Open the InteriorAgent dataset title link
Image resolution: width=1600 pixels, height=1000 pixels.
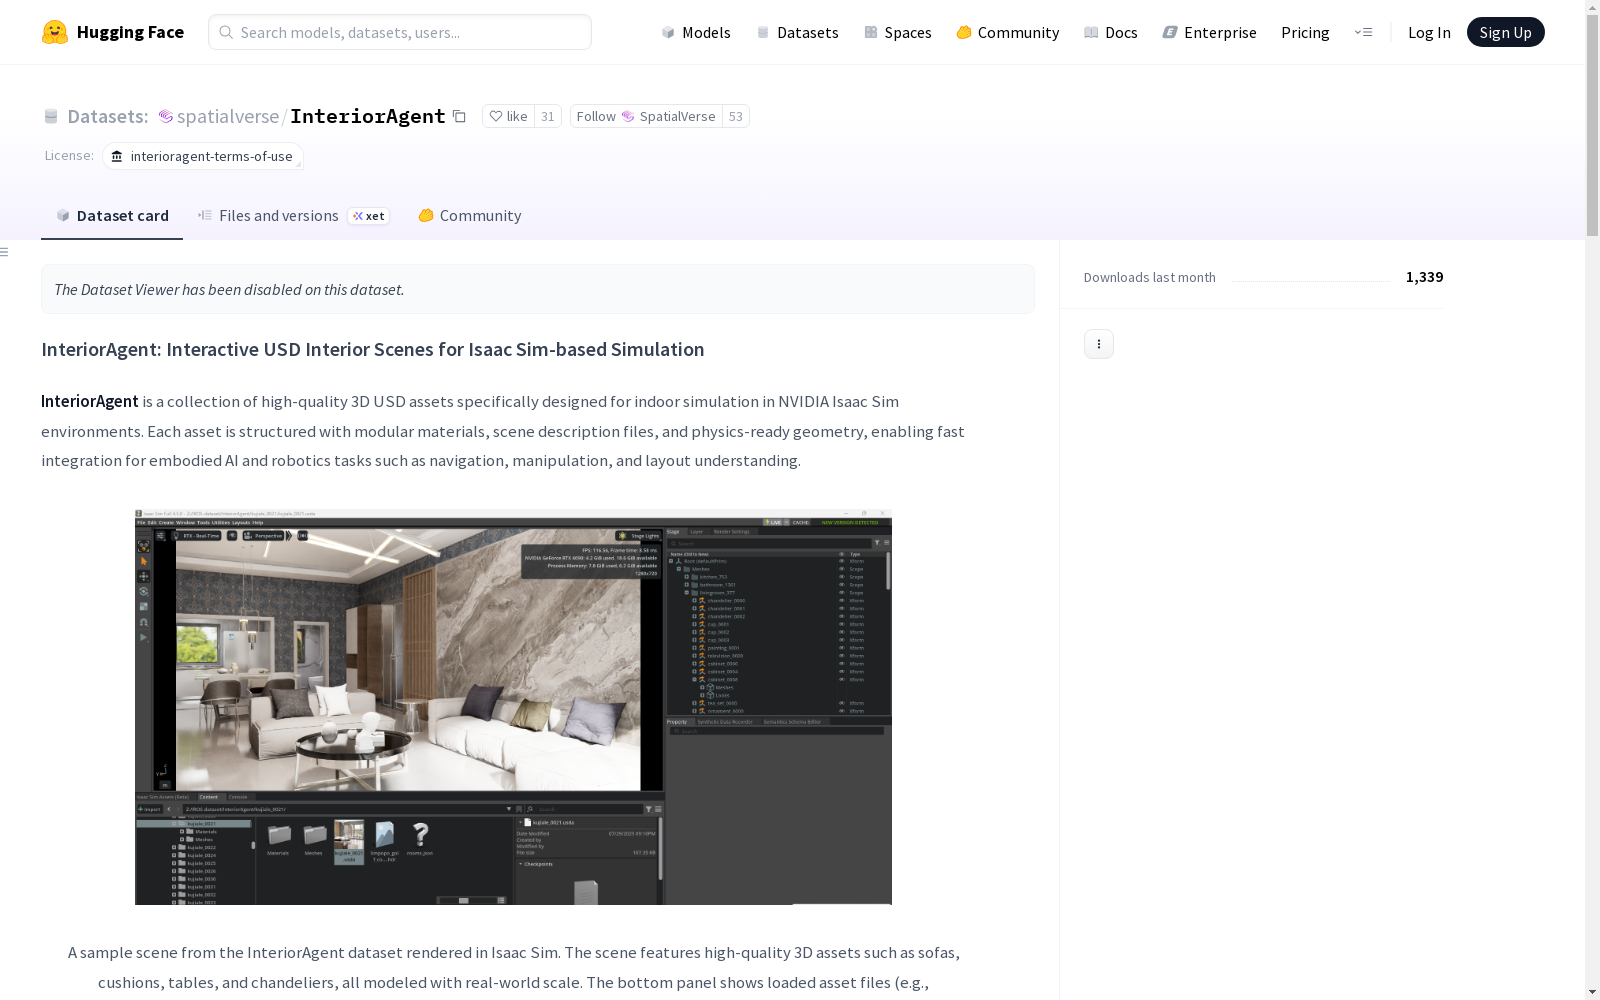click(x=368, y=116)
